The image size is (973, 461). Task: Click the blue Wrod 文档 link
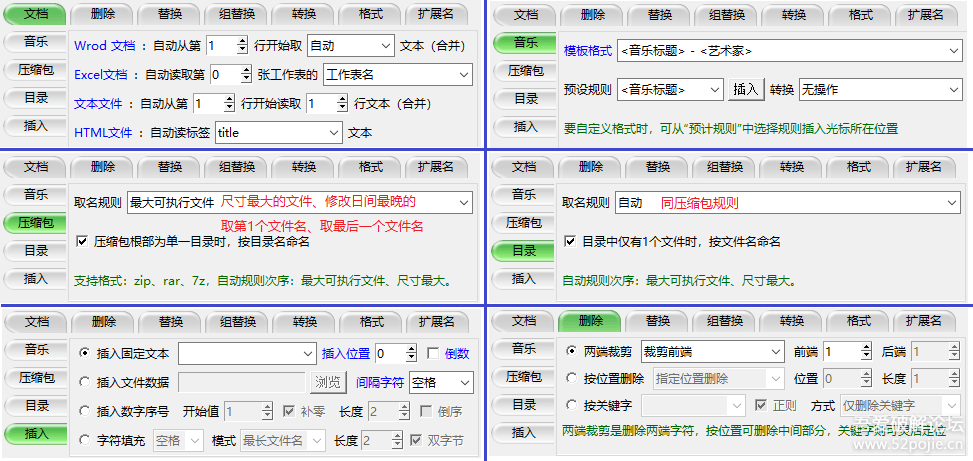[104, 46]
